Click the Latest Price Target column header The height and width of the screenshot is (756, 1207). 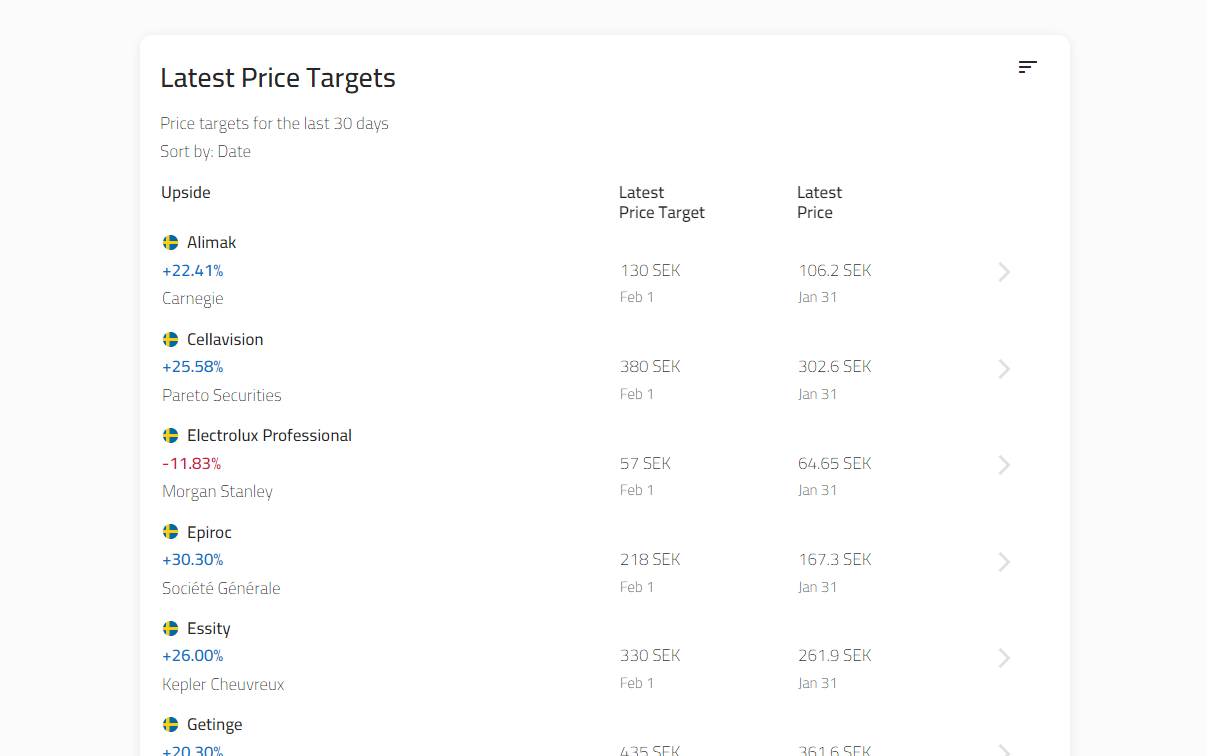click(661, 203)
